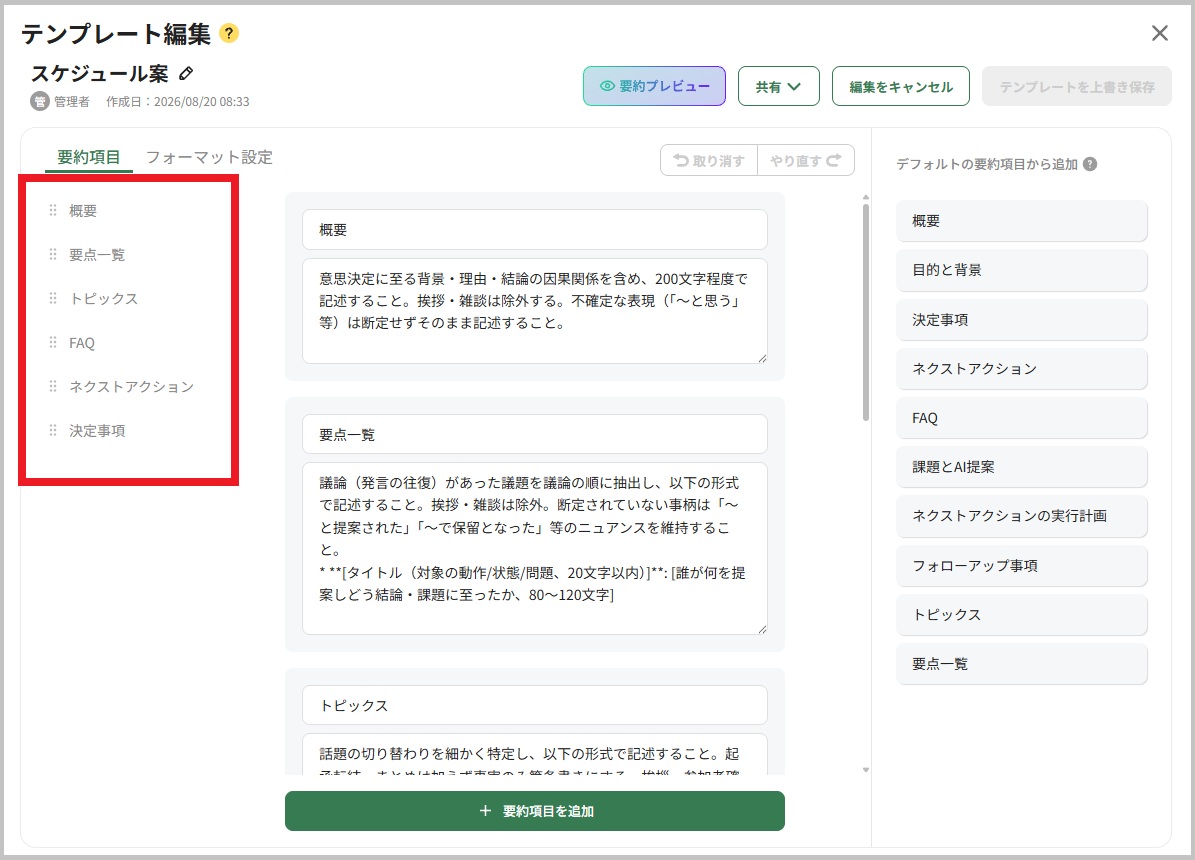Close the template edit dialog
The height and width of the screenshot is (860, 1195).
1159,33
